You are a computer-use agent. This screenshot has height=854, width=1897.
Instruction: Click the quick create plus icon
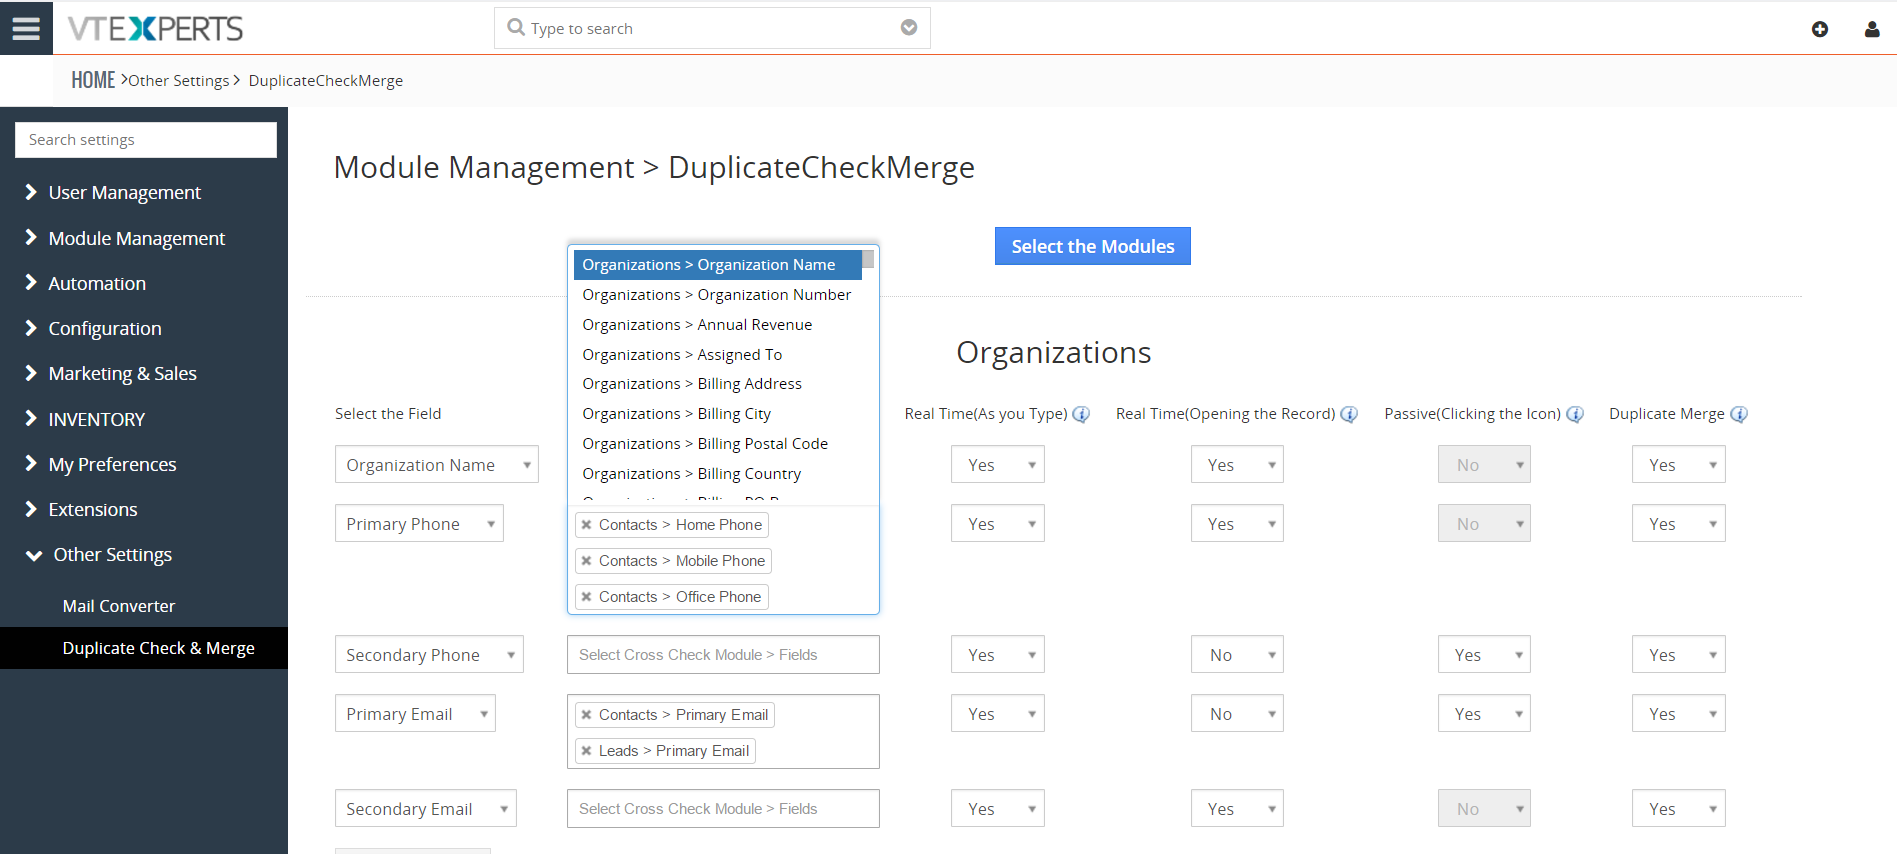click(1820, 29)
